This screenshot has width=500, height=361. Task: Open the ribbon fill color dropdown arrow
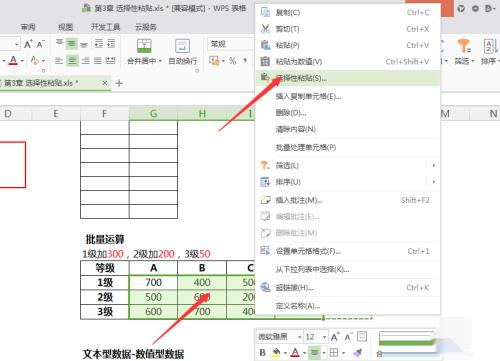[43, 61]
